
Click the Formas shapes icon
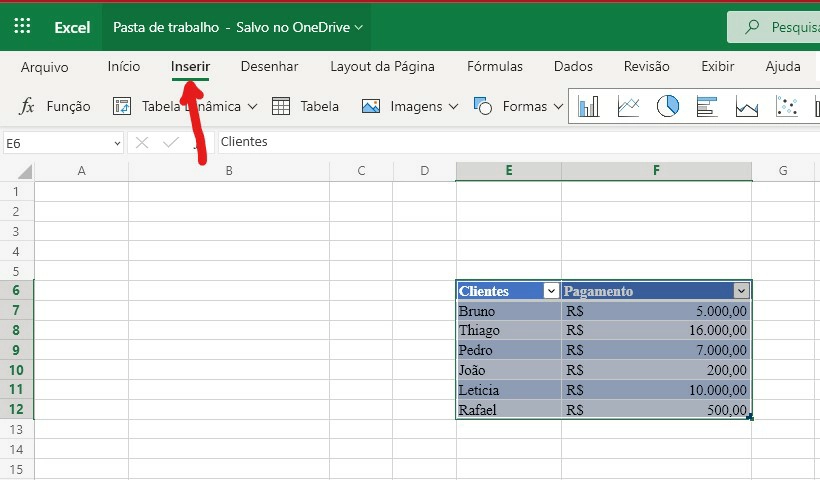coord(482,106)
